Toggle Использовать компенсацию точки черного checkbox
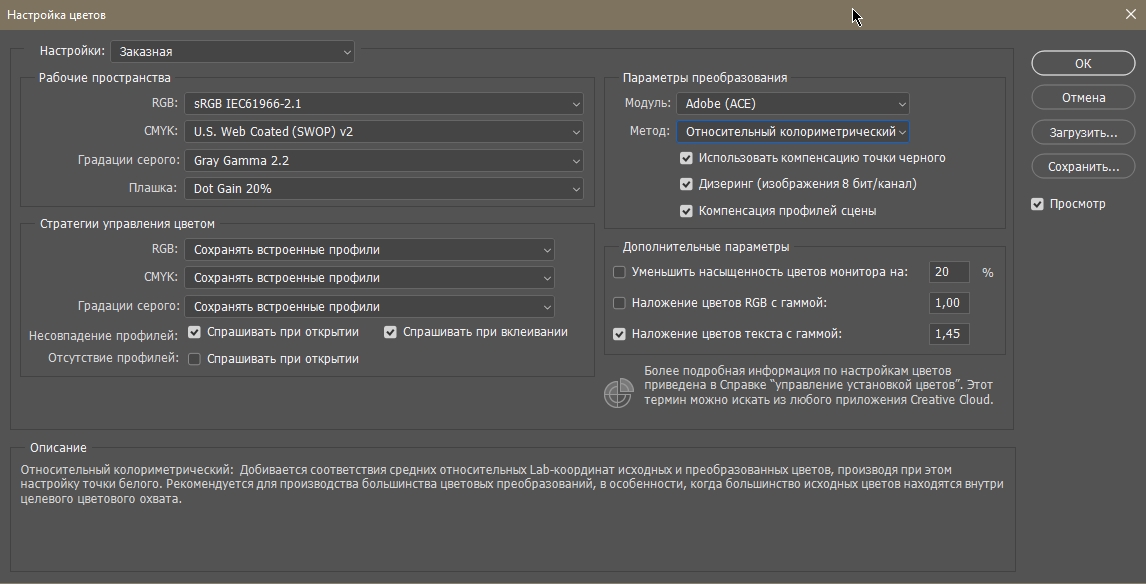The width and height of the screenshot is (1146, 584). [x=686, y=158]
